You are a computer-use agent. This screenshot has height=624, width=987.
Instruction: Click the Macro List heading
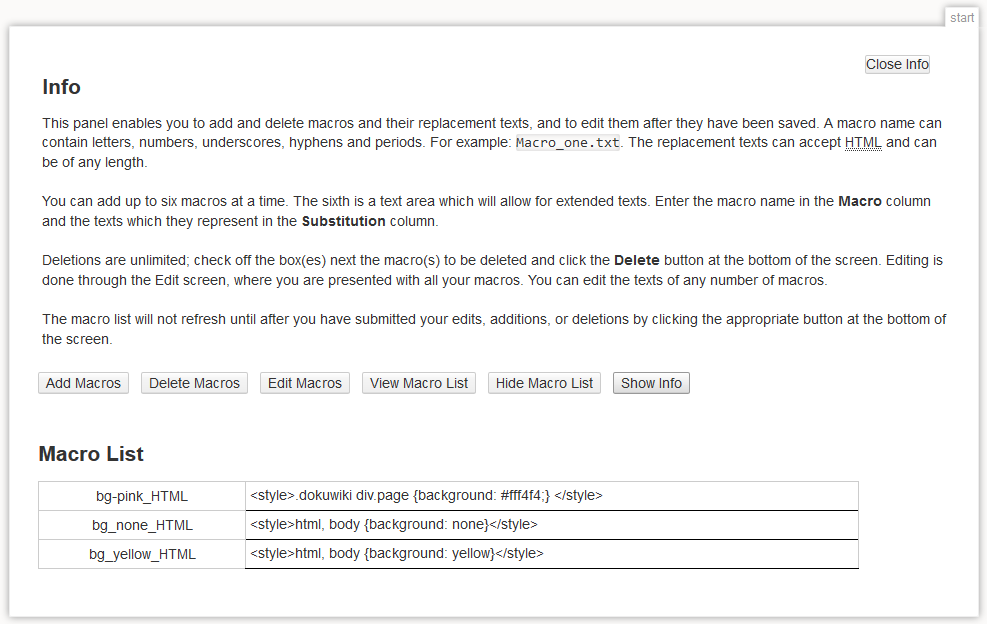click(91, 454)
